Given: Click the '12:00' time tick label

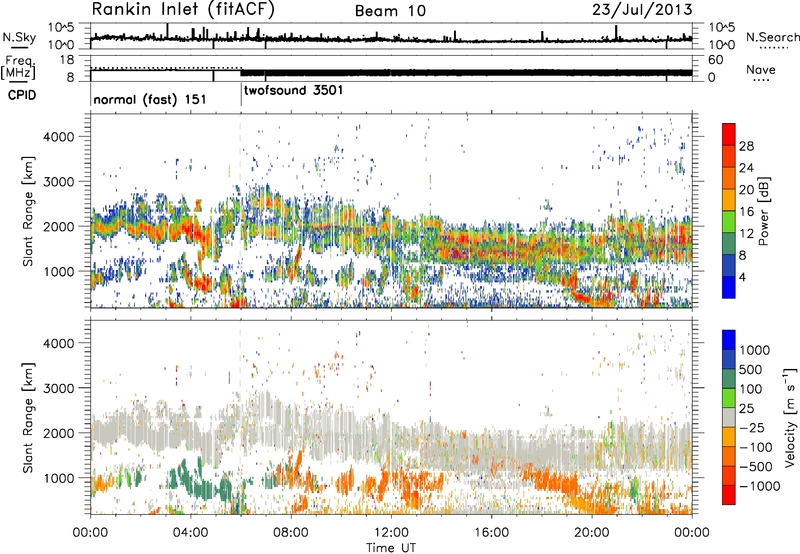Looking at the screenshot, I should [391, 532].
